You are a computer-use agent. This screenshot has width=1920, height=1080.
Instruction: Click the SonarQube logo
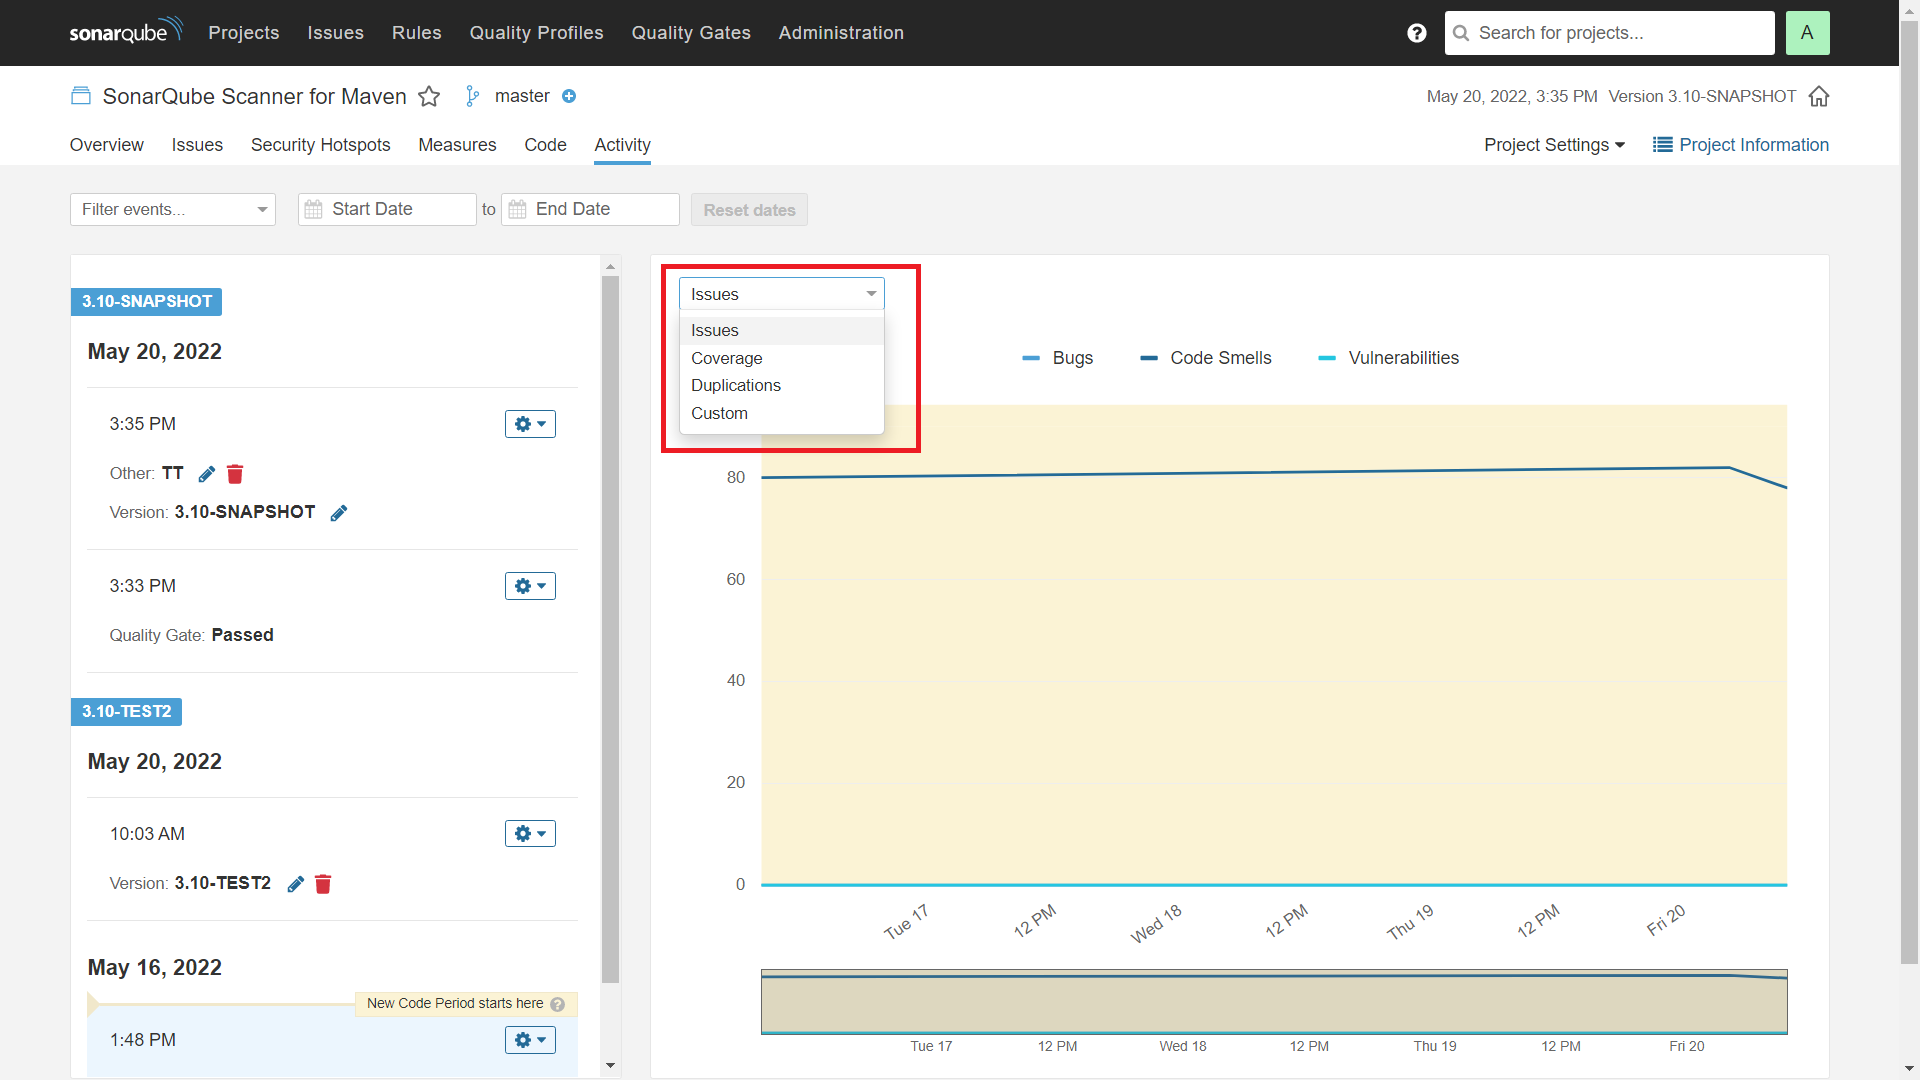tap(126, 31)
